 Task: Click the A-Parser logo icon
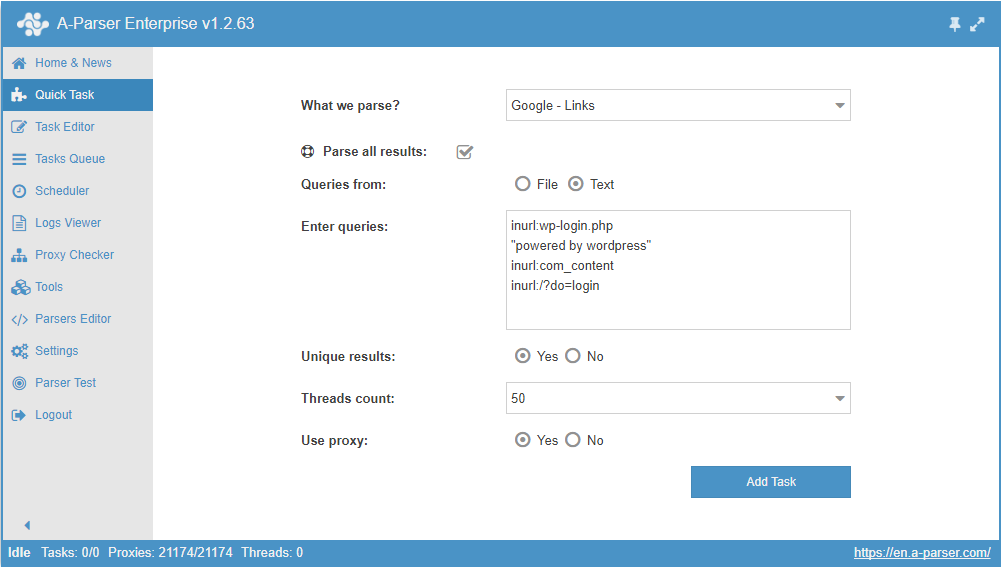click(33, 24)
